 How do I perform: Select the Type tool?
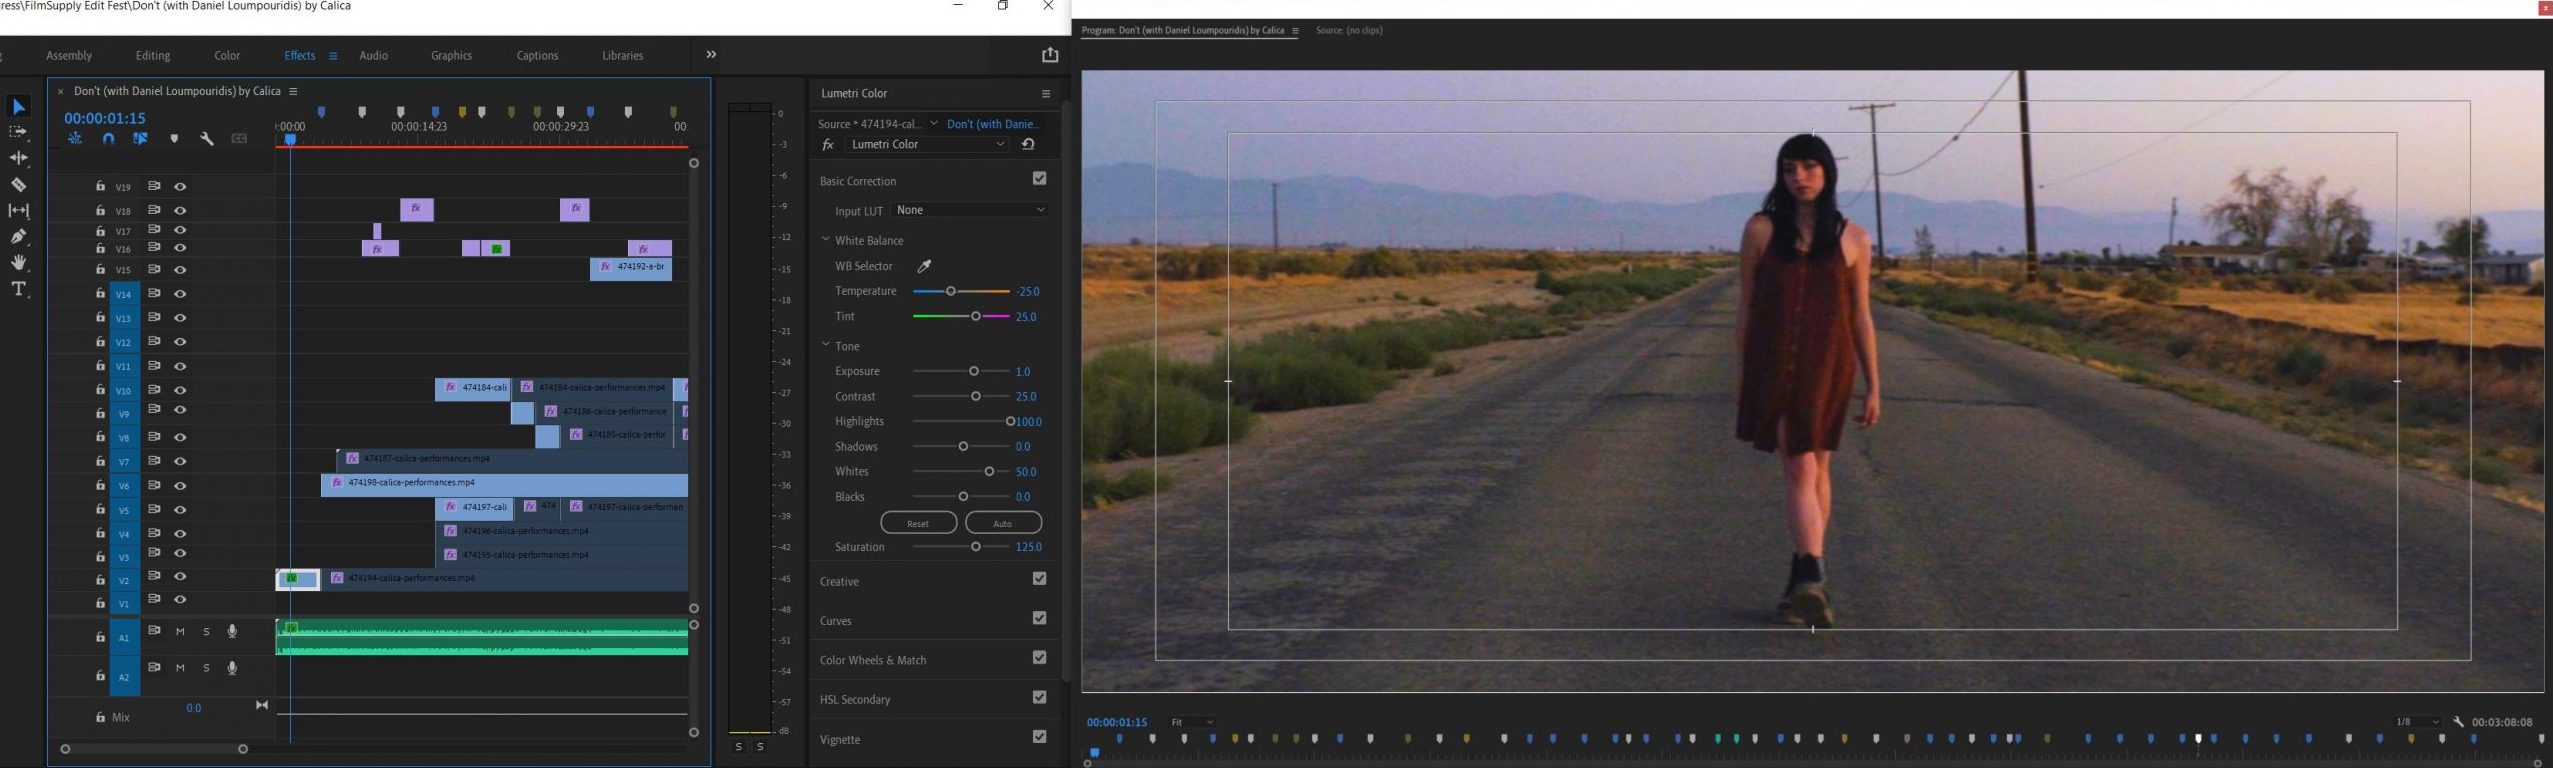tap(18, 289)
